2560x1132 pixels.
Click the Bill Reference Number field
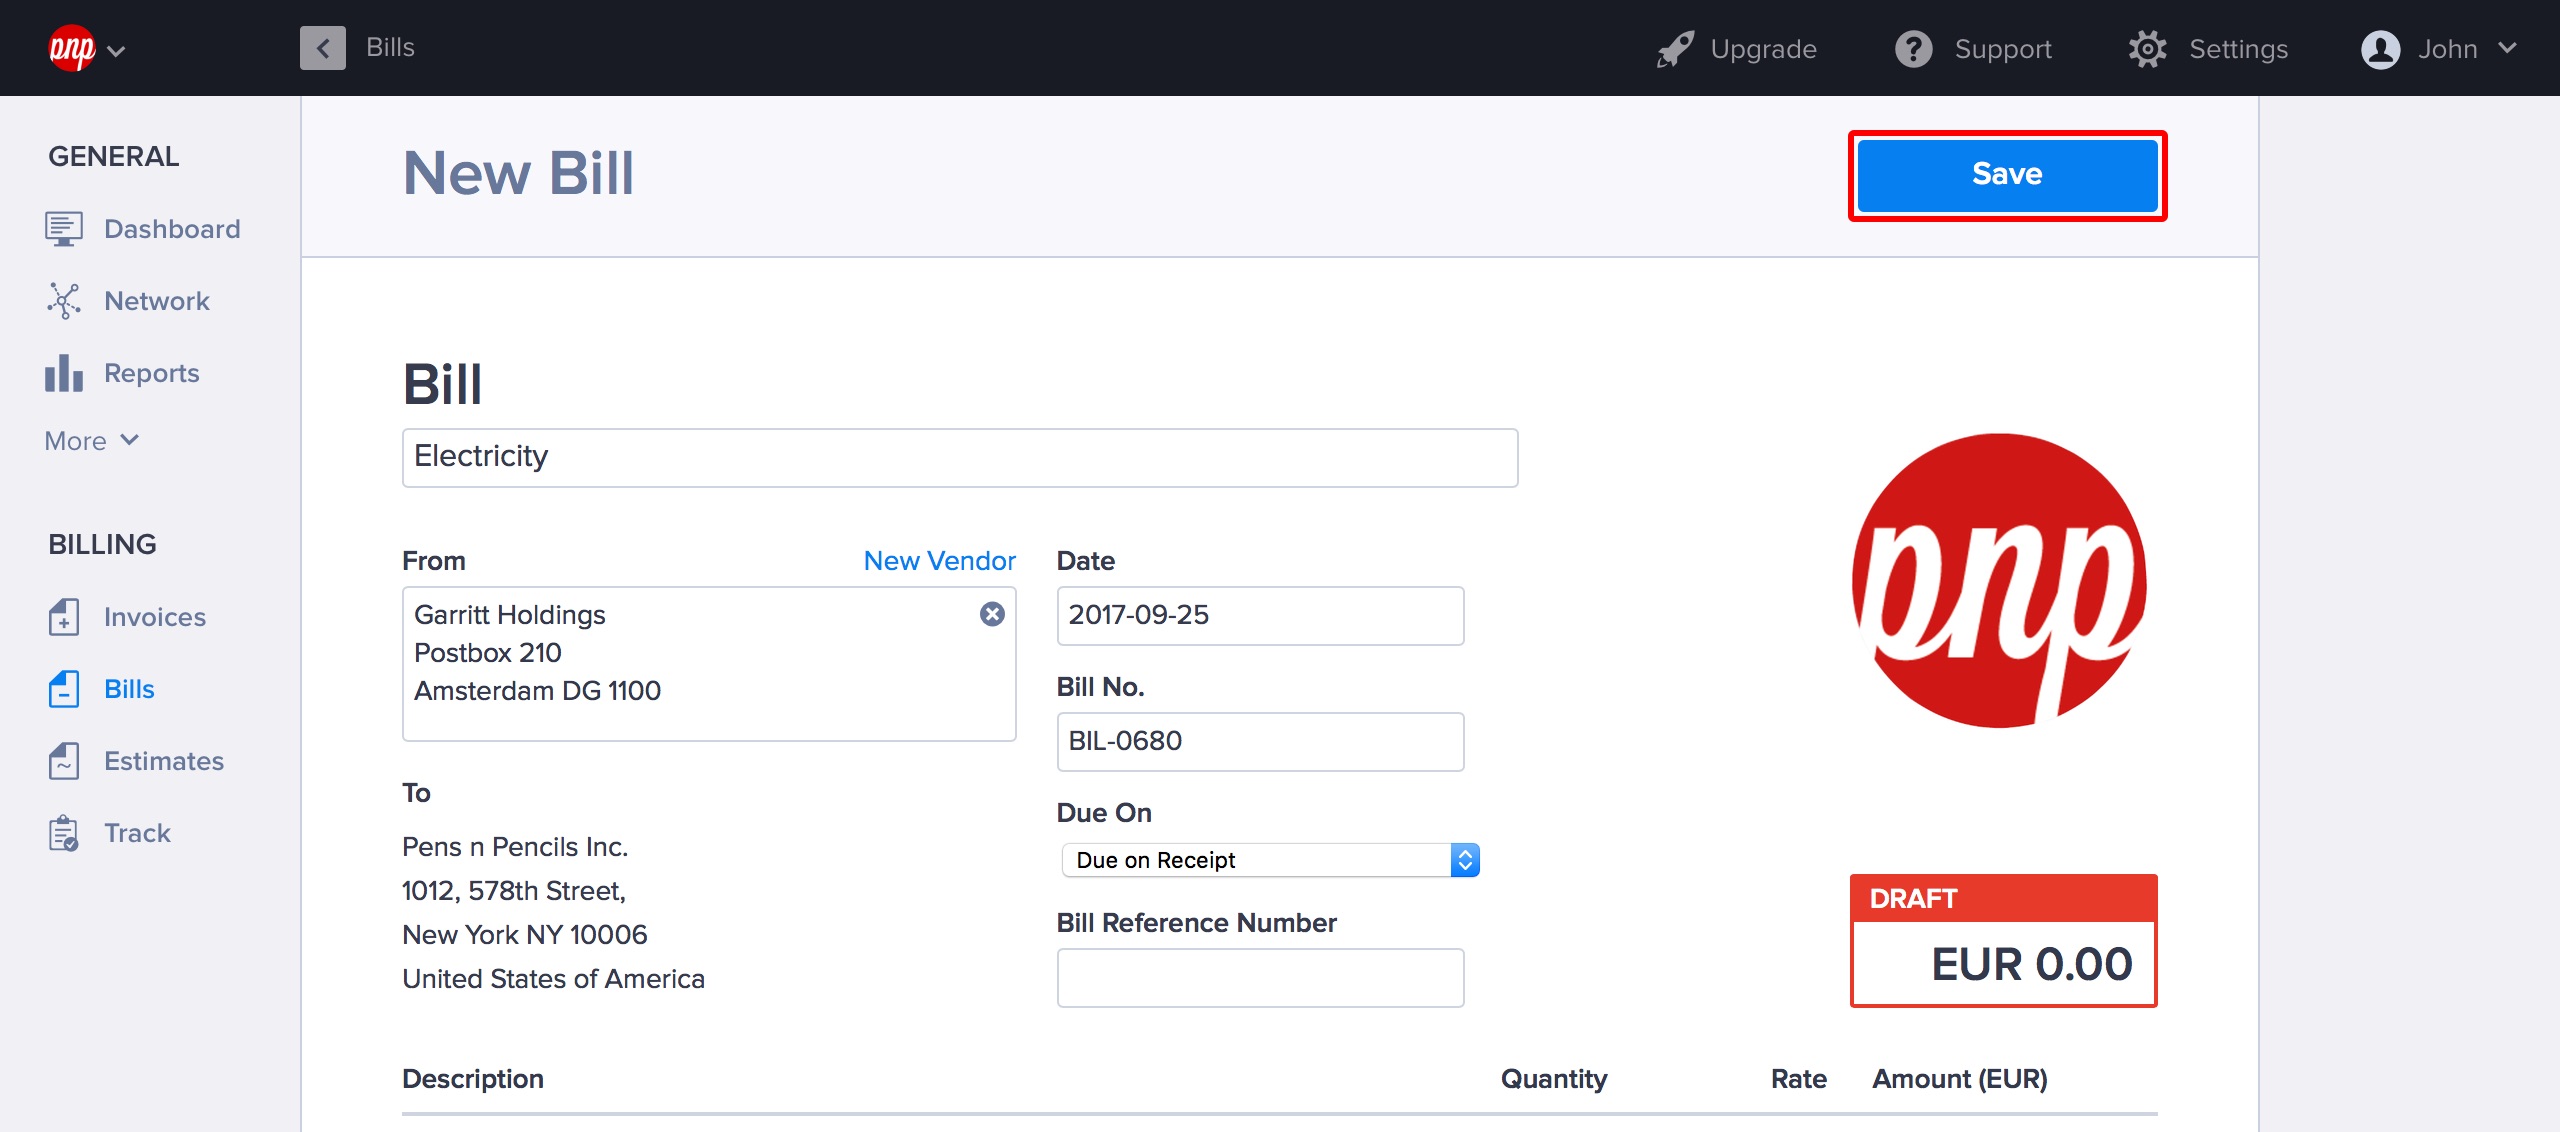coord(1259,977)
